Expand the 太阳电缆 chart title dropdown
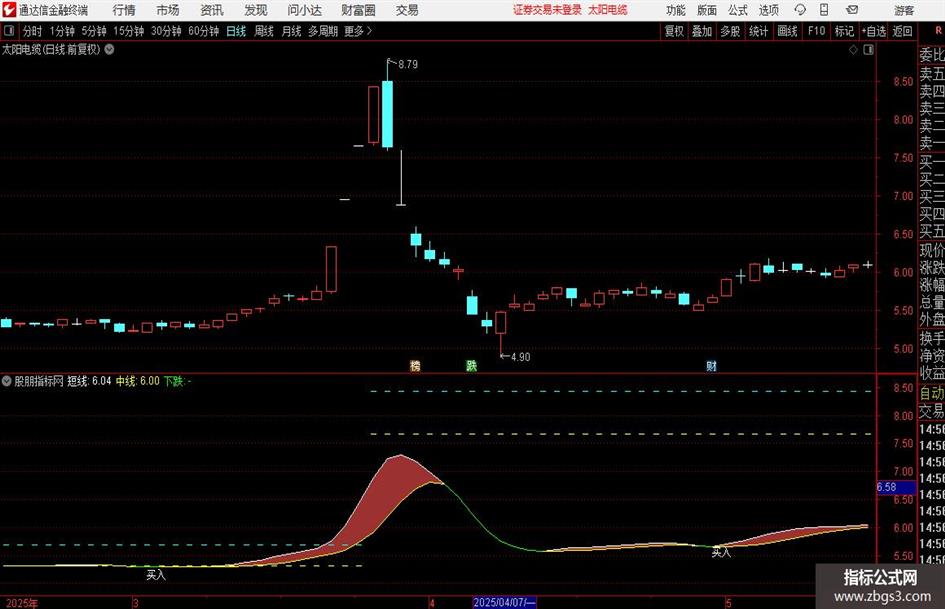Viewport: 945px width, 609px height. [109, 49]
